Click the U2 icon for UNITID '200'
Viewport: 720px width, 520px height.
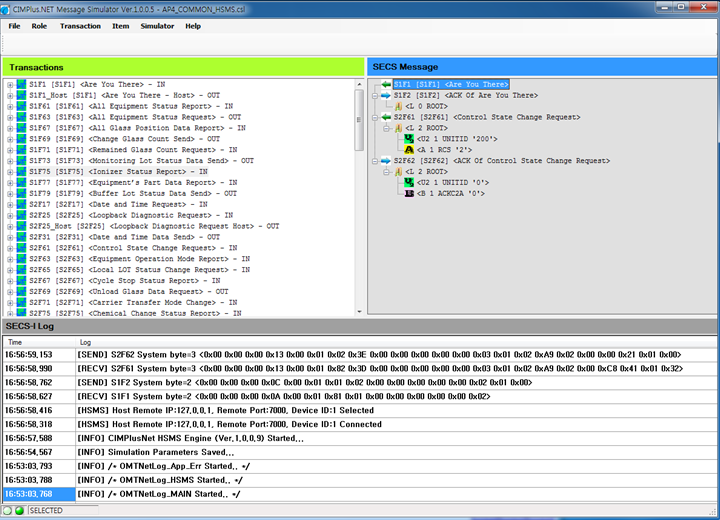408,138
